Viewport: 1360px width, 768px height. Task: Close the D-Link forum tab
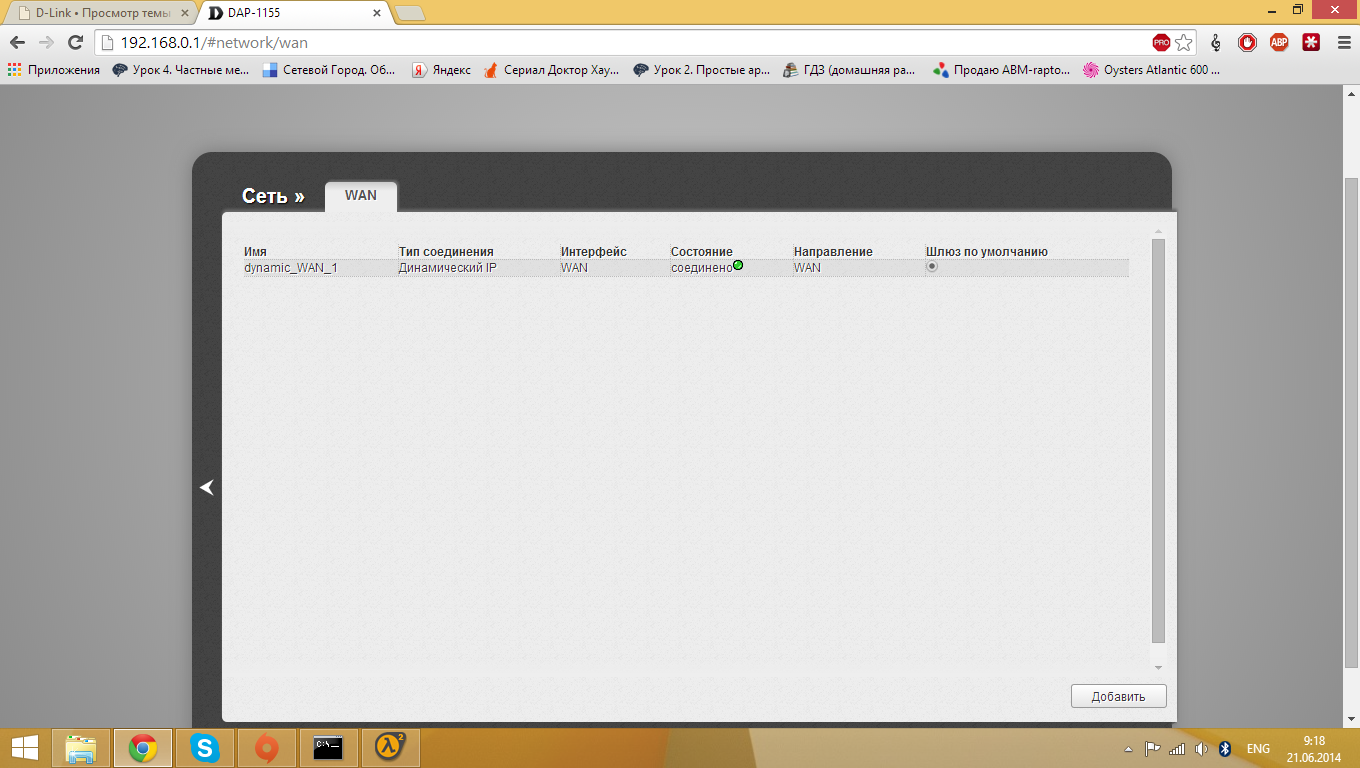pyautogui.click(x=183, y=13)
